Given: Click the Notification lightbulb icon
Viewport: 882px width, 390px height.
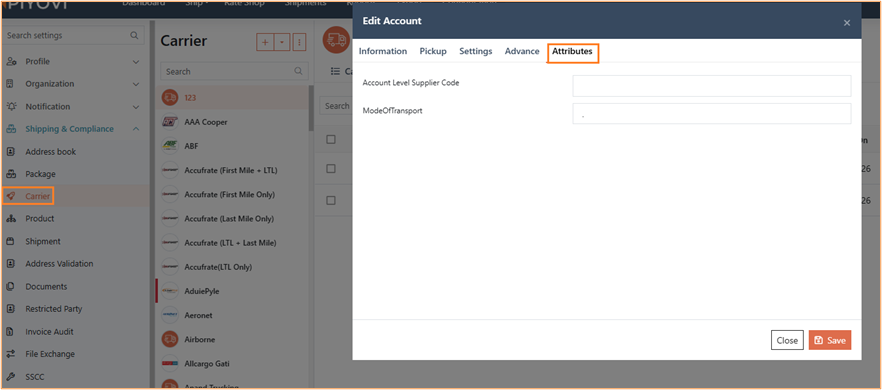Looking at the screenshot, I should tap(11, 106).
